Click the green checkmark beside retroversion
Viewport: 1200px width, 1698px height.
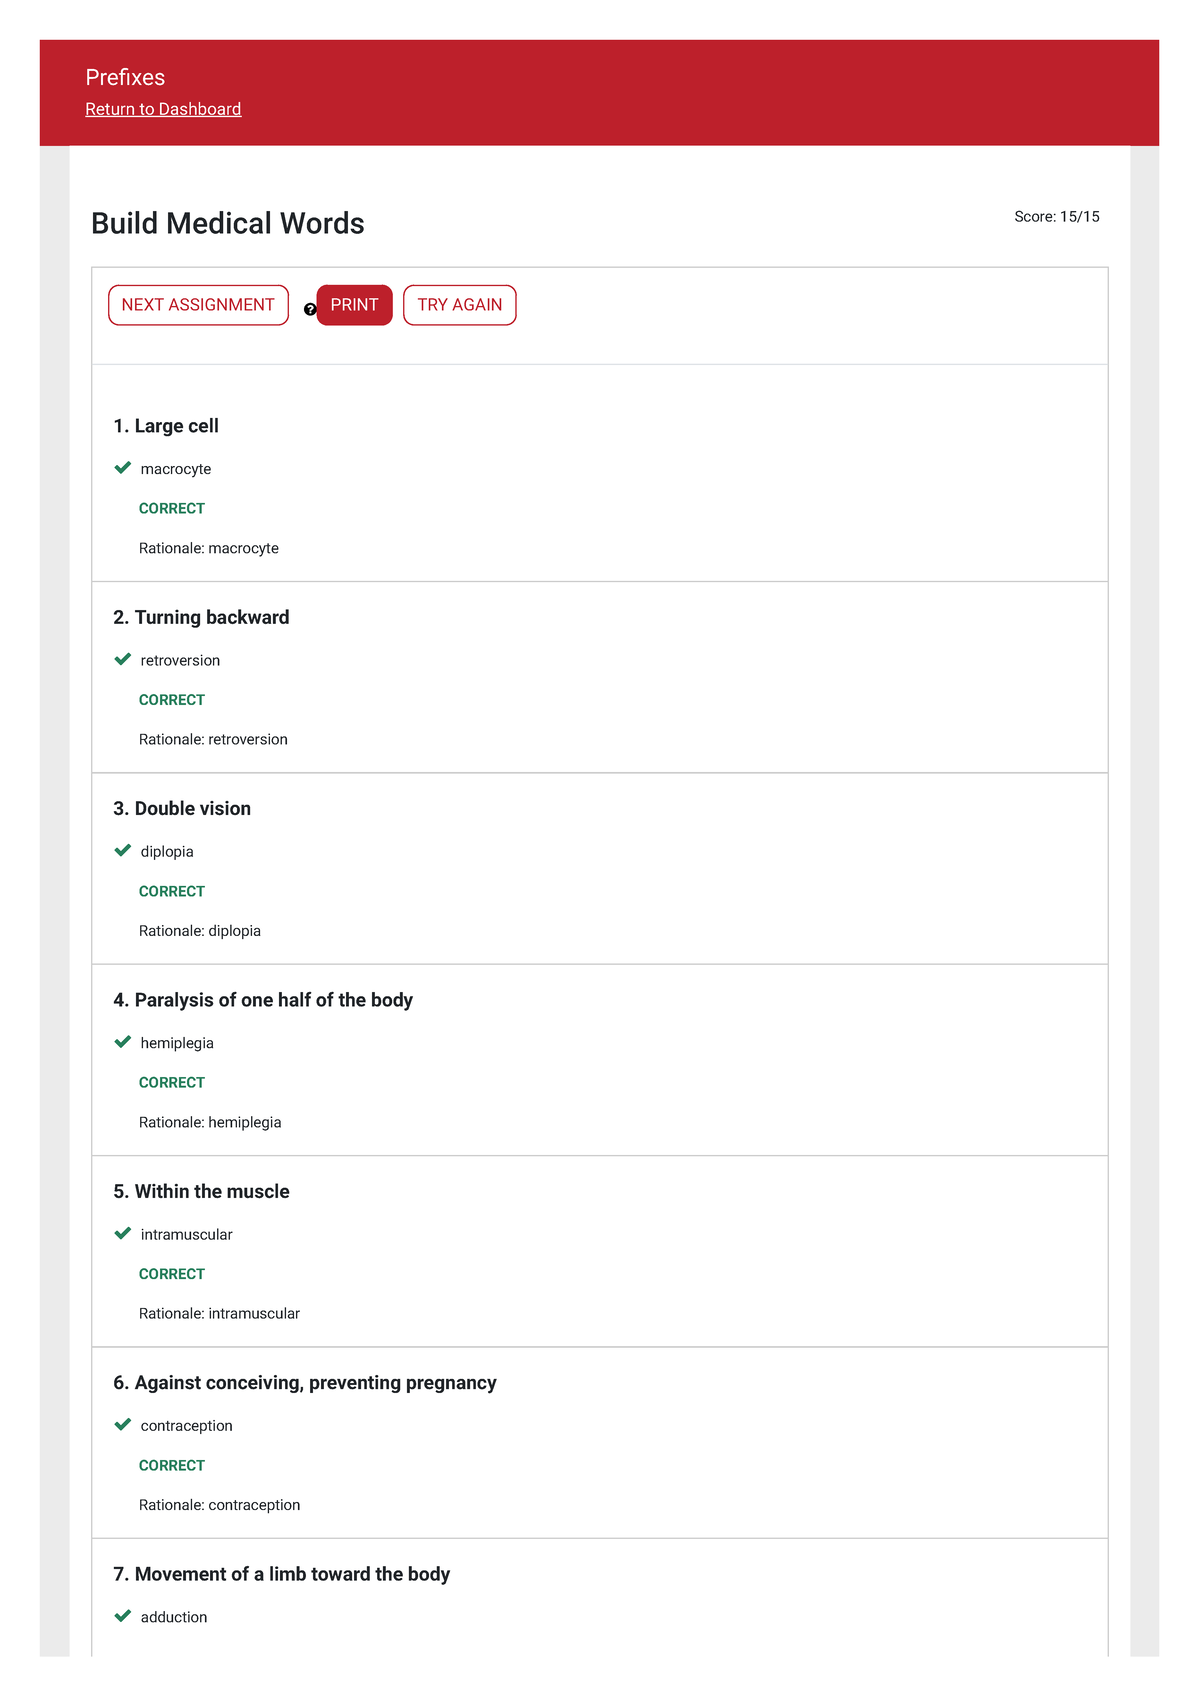click(x=123, y=659)
